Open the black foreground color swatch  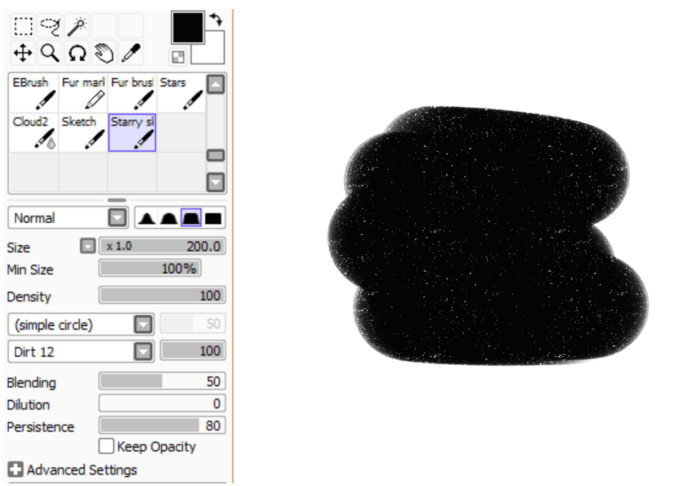point(188,28)
